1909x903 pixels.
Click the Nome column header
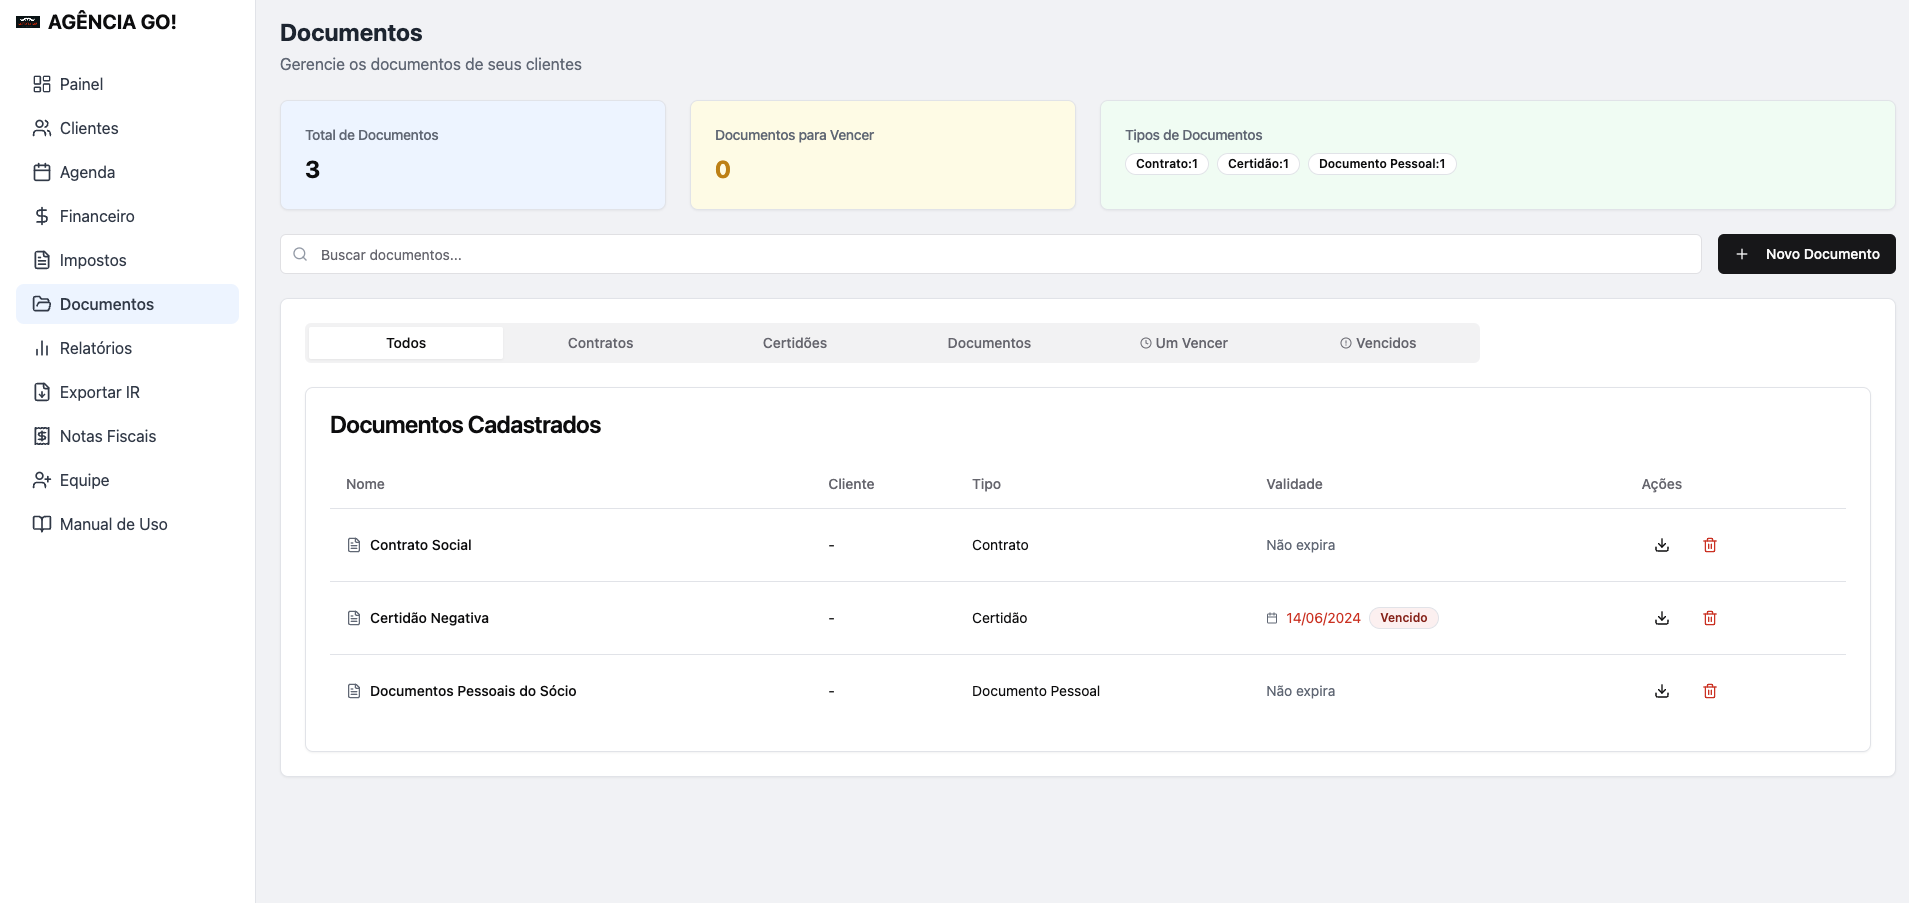point(365,484)
